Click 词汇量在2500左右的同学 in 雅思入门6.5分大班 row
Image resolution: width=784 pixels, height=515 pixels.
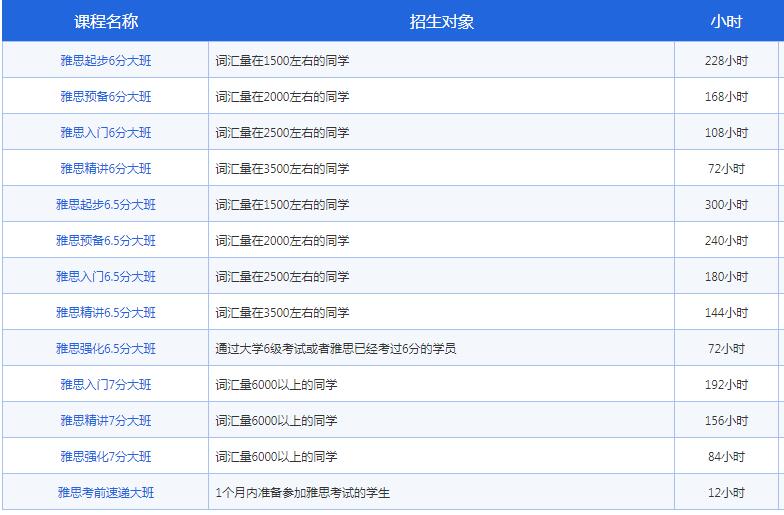282,276
